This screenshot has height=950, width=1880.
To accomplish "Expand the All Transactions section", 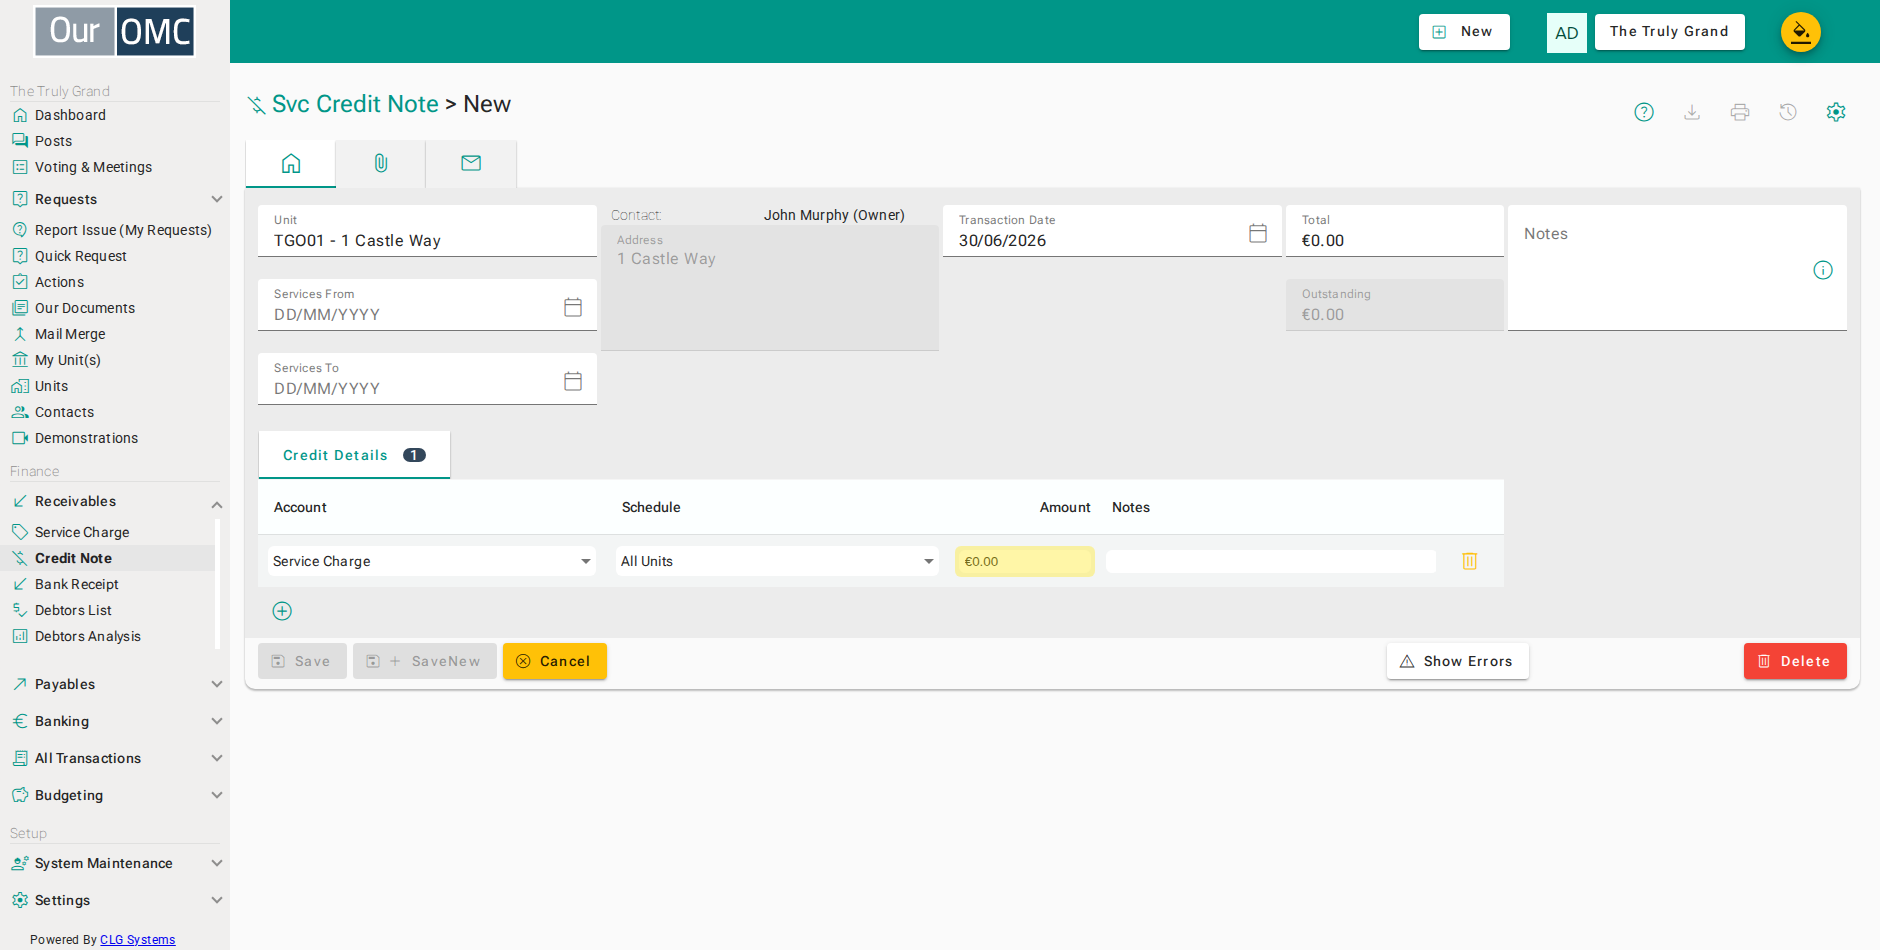I will click(x=116, y=758).
